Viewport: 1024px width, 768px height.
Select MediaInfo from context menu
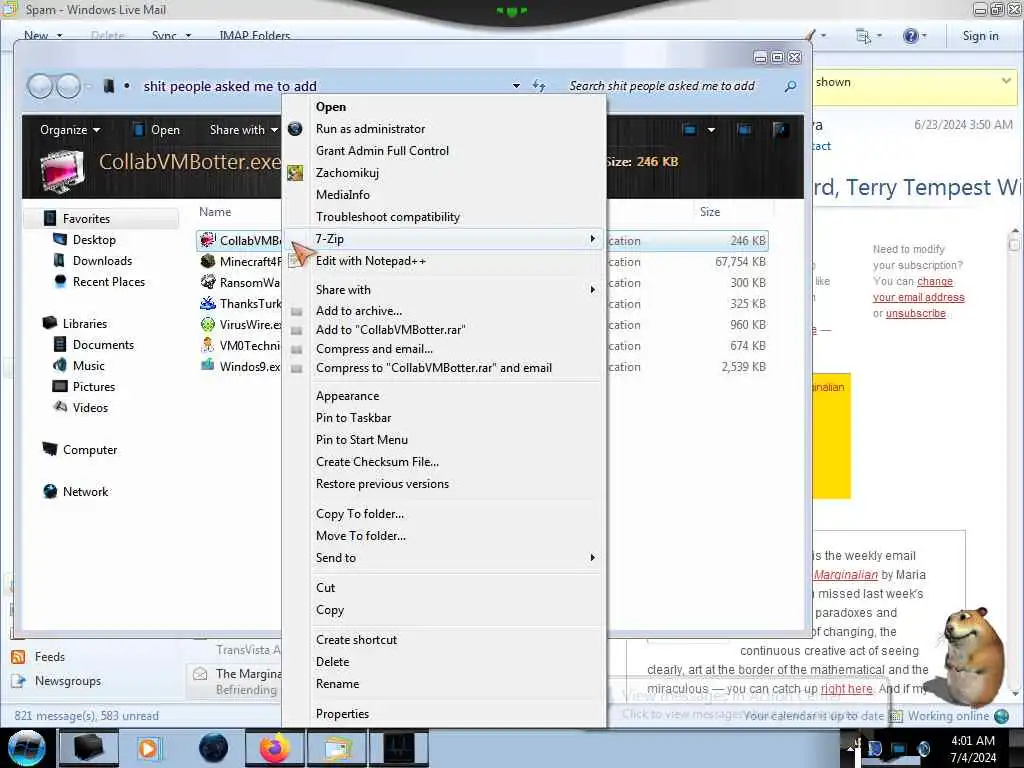343,195
